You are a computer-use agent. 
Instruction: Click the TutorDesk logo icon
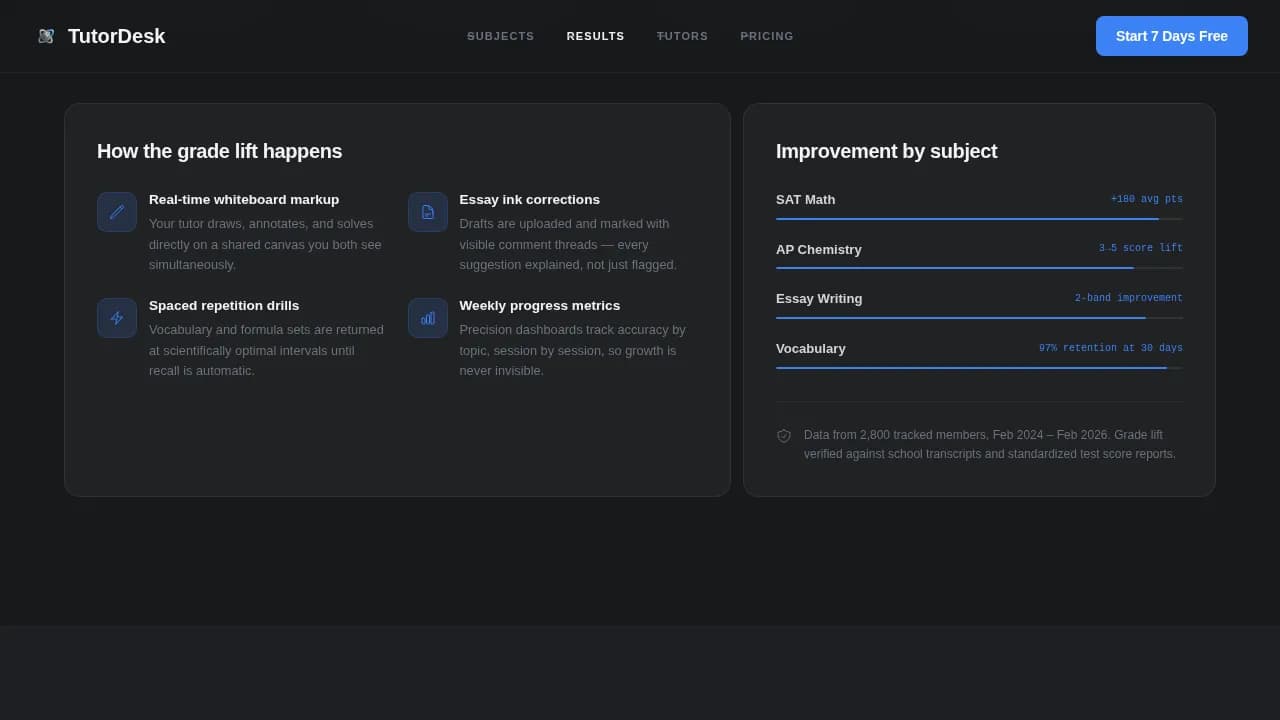46,36
